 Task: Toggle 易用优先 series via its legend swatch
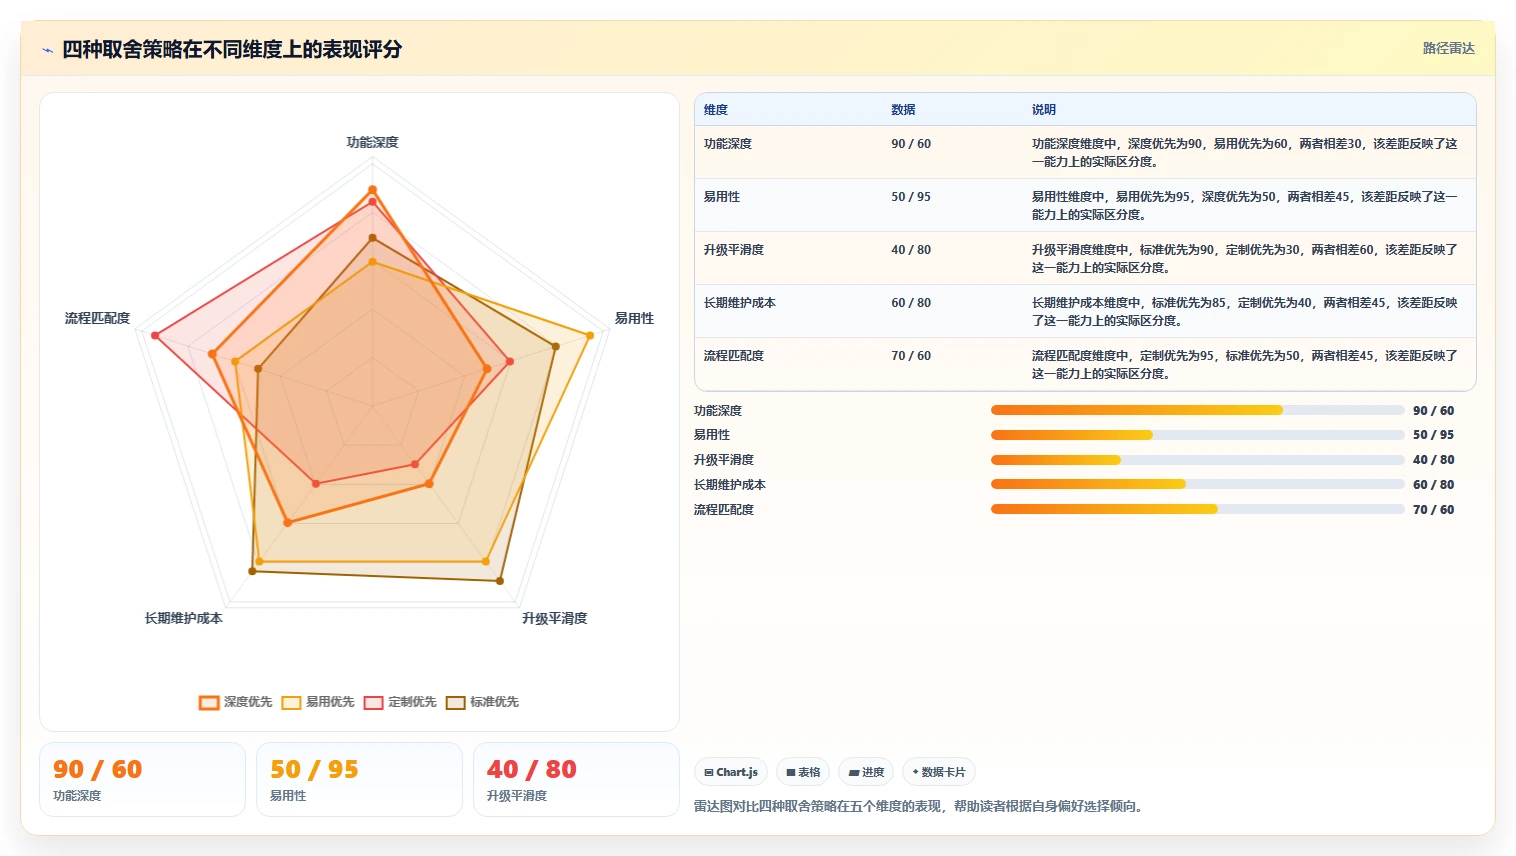[291, 703]
